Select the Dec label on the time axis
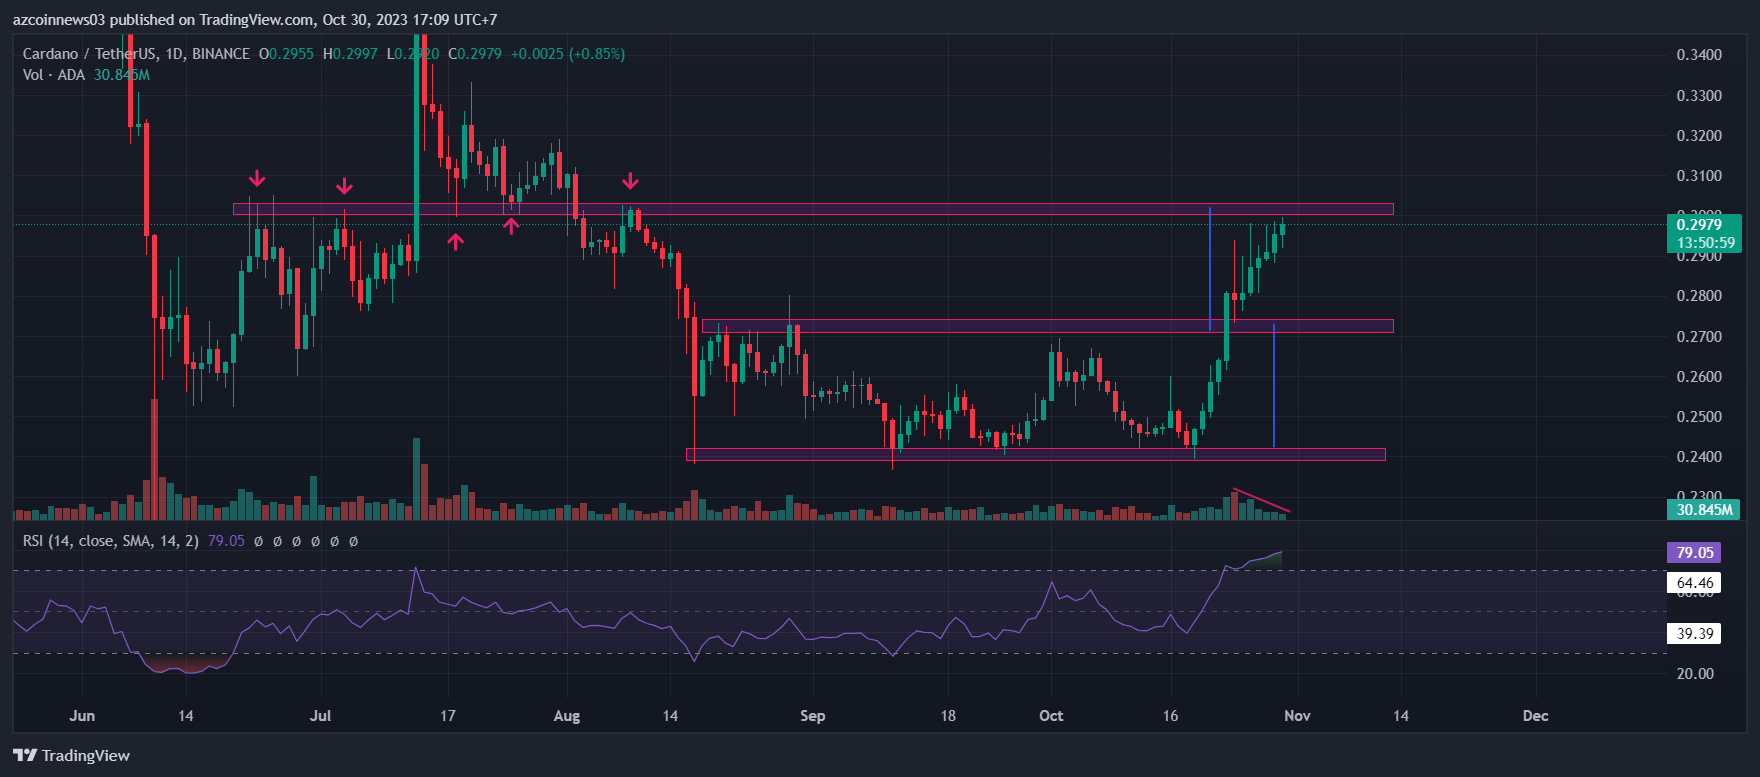 click(1535, 716)
